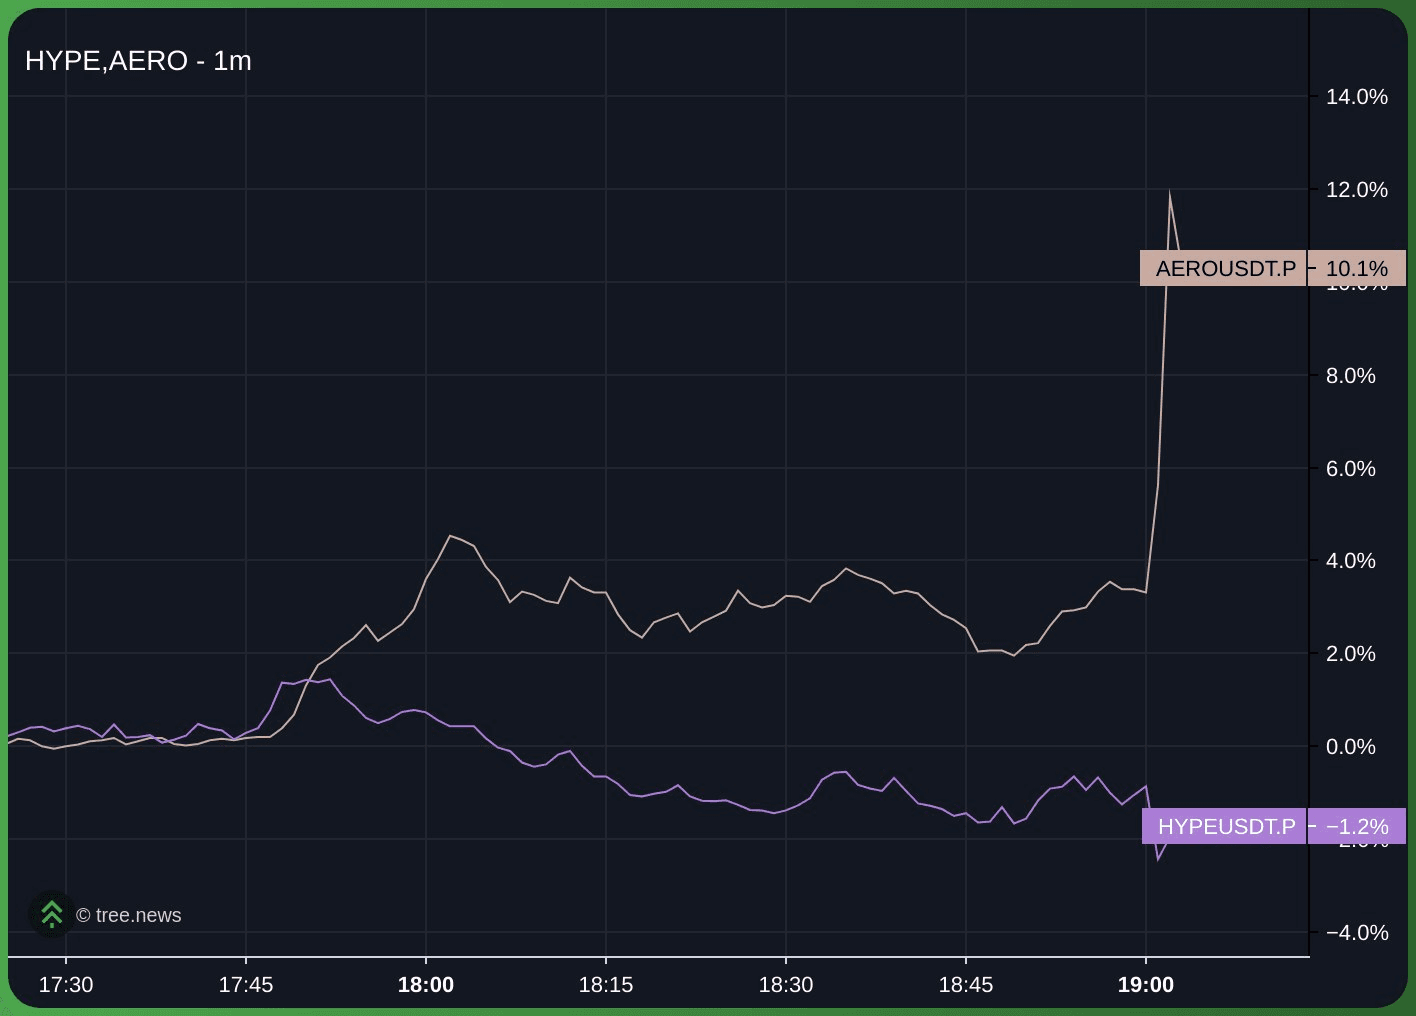The height and width of the screenshot is (1016, 1416).
Task: Click the 17:45 time axis label
Action: [x=246, y=985]
